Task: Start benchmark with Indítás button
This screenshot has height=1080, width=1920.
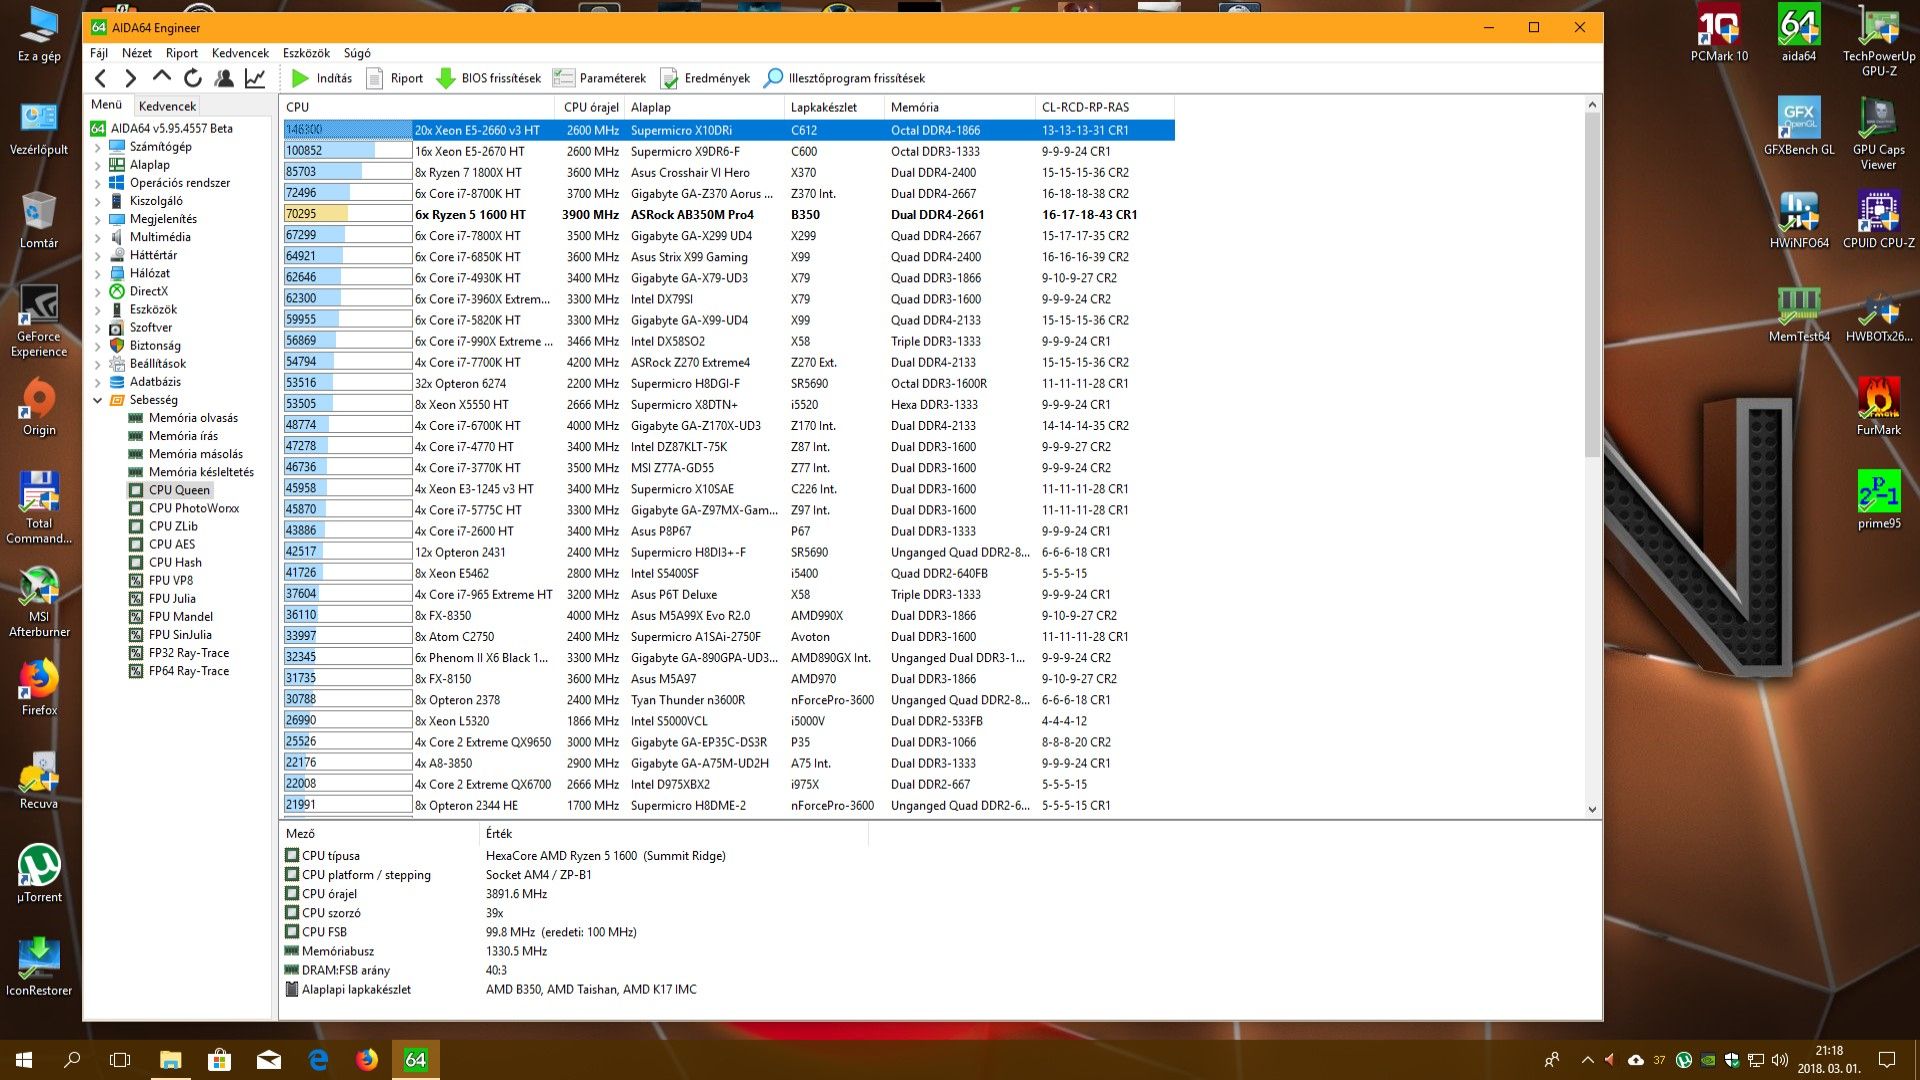Action: (322, 78)
